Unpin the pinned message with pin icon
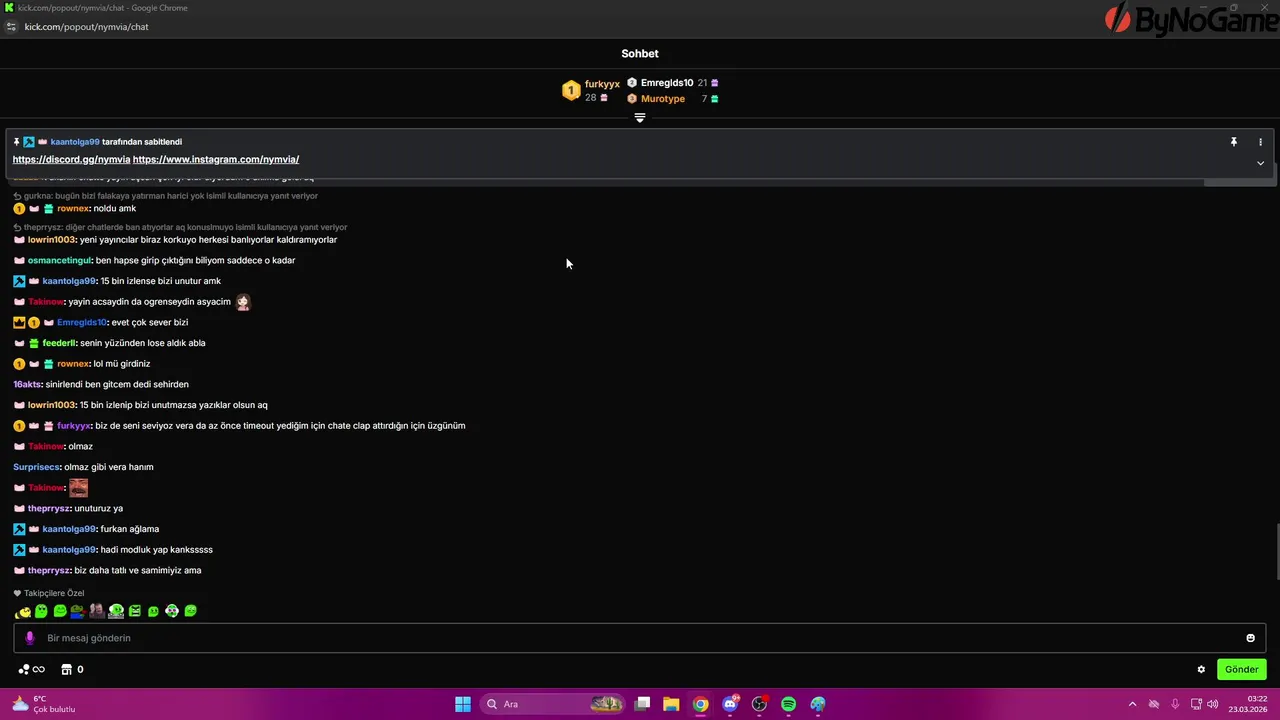1280x720 pixels. [1234, 142]
